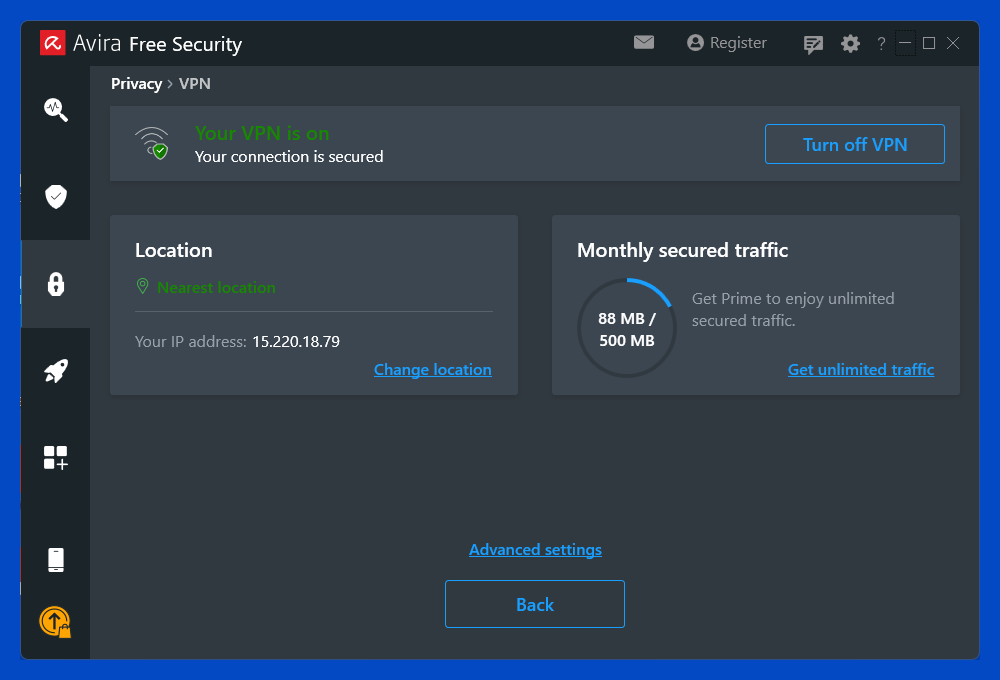Open the add-apps grid sidebar icon
The image size is (1000, 680).
(x=55, y=457)
